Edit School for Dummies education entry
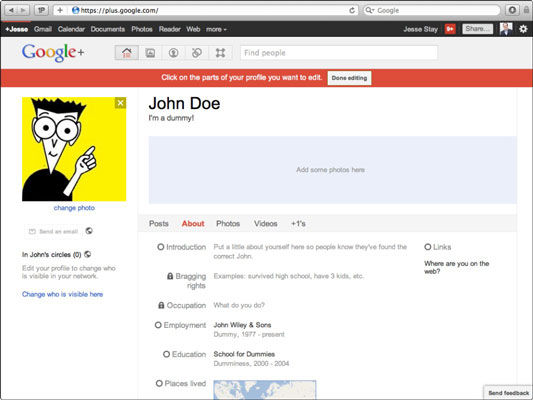Image resolution: width=533 pixels, height=400 pixels. 251,359
